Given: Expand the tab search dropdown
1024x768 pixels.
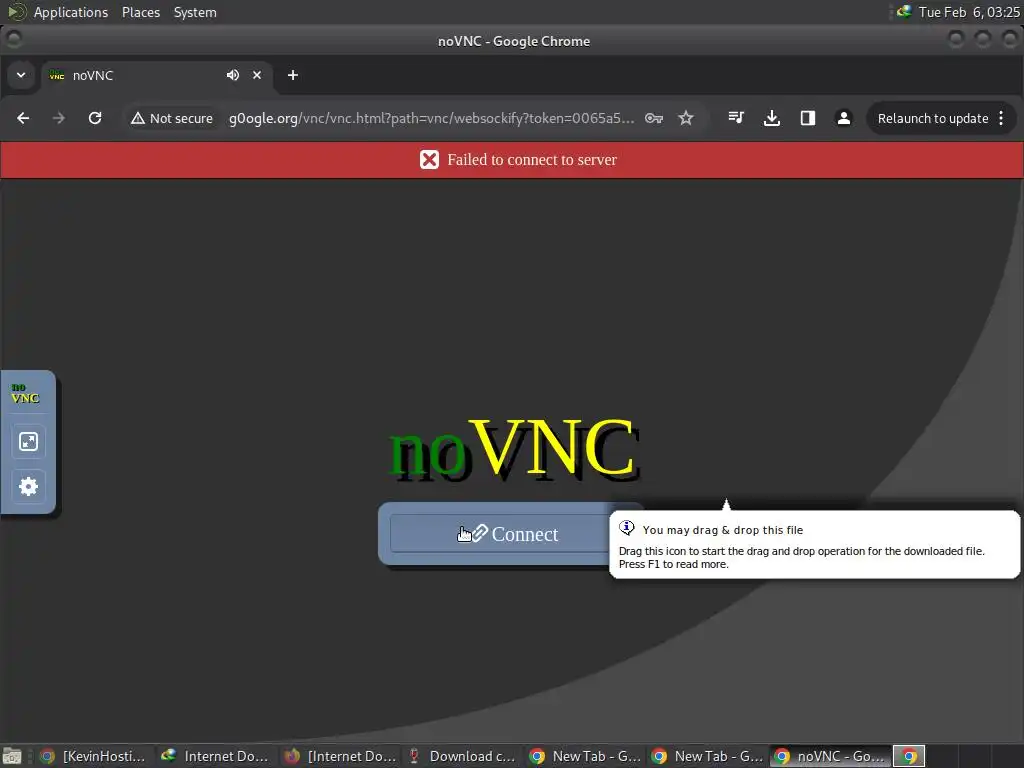Looking at the screenshot, I should 21,75.
